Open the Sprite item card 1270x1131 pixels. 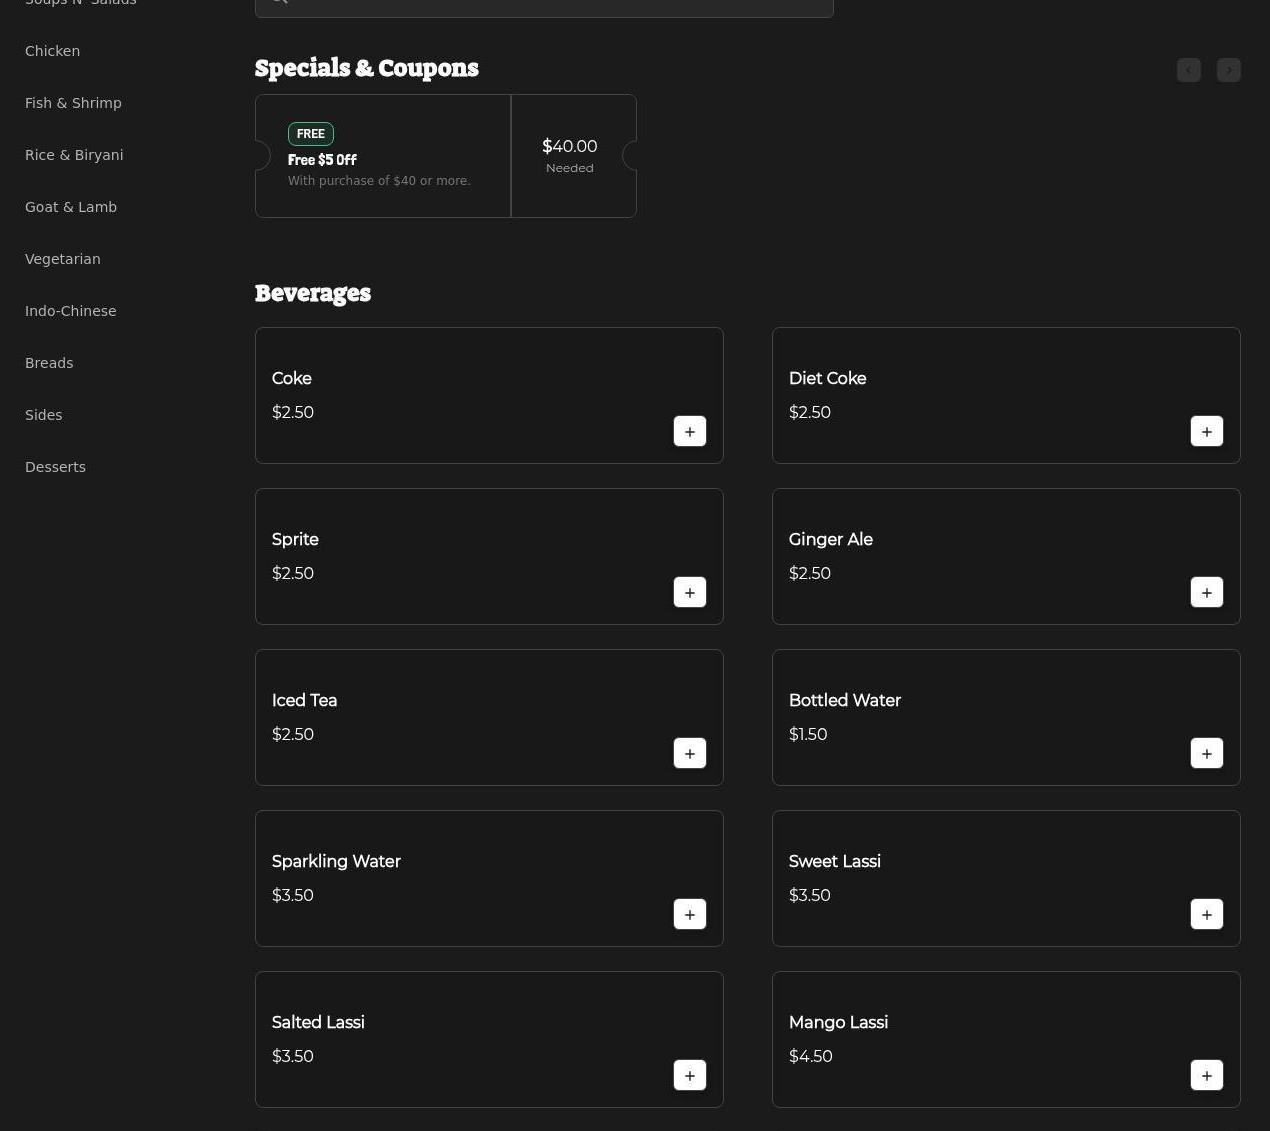coord(489,556)
